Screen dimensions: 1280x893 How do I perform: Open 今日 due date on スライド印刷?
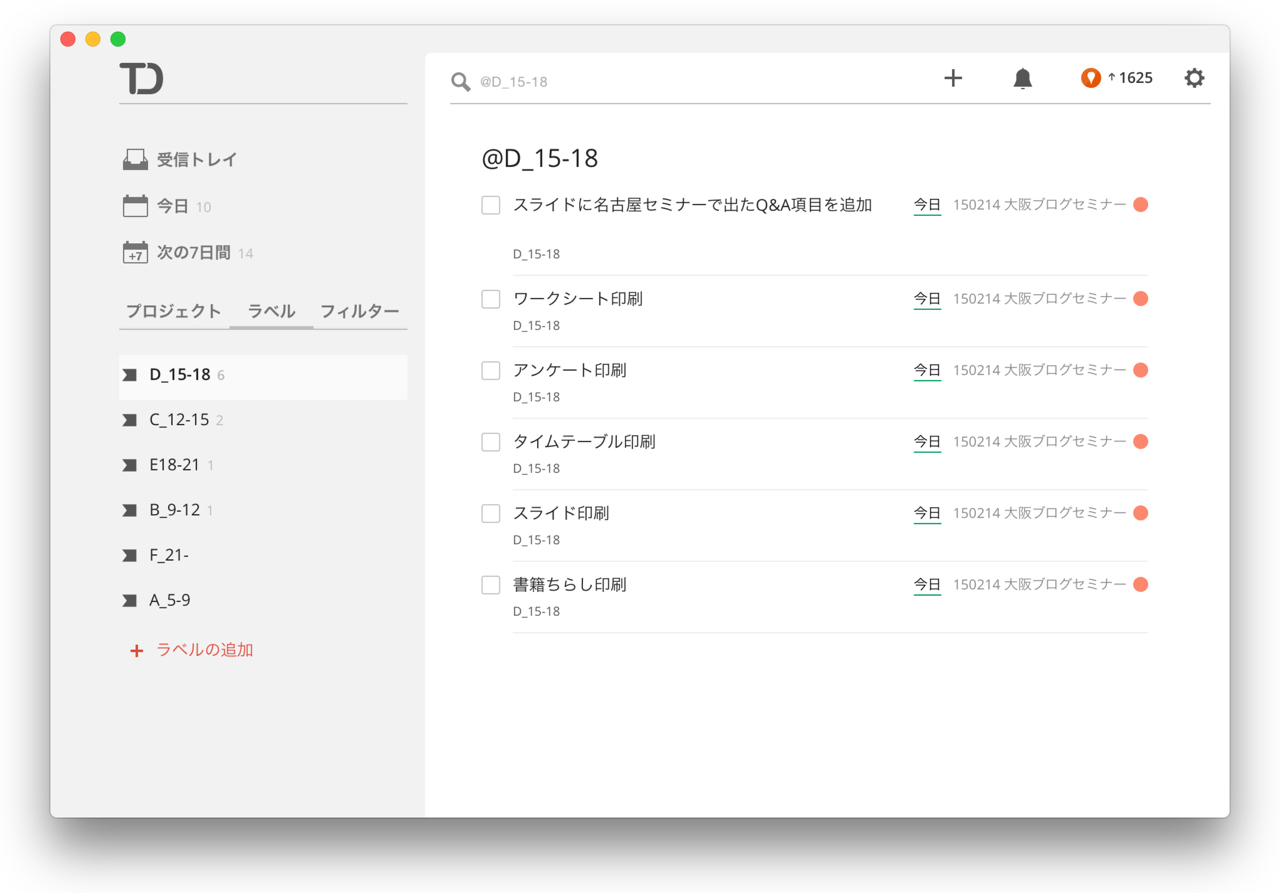coord(927,513)
